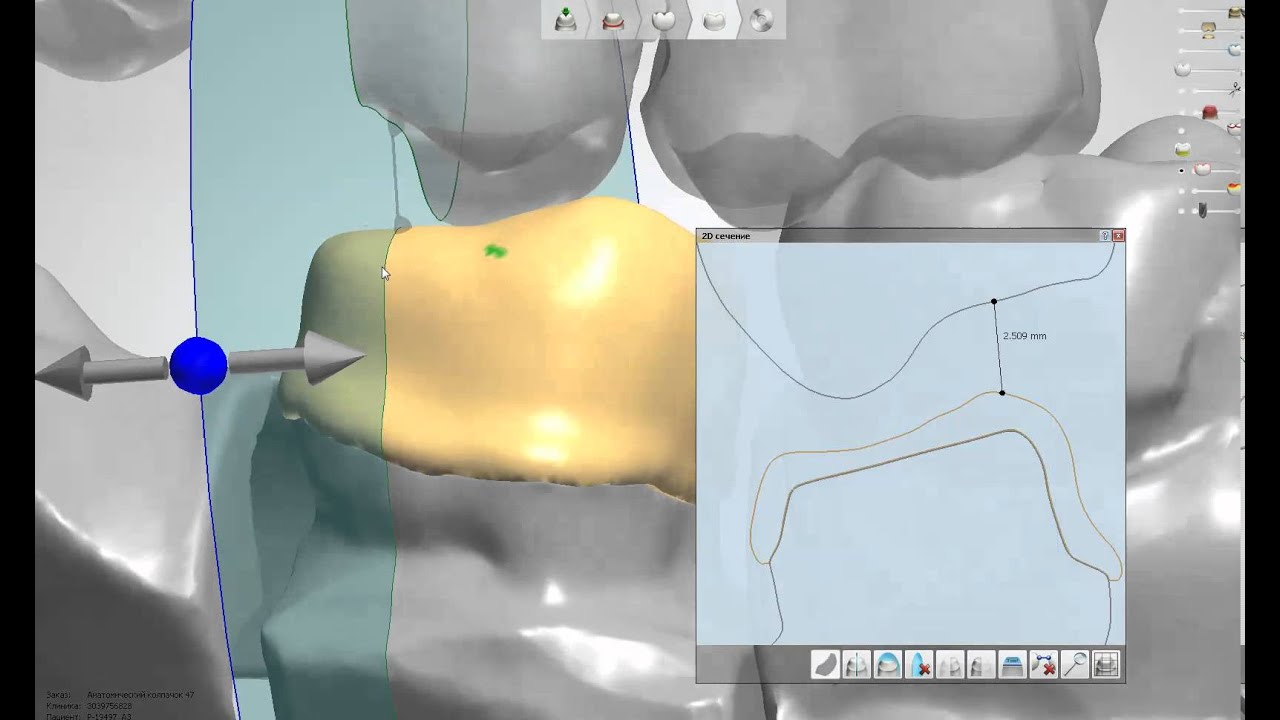Screen dimensions: 1280x720
Task: Click the 2.509 mm measurement label
Action: (x=1024, y=336)
